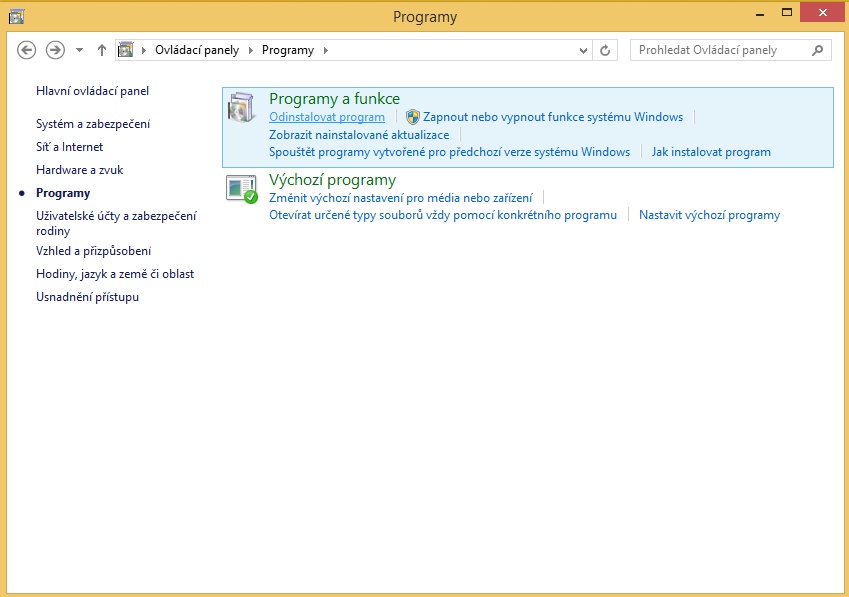Click the Prohledat Ovládací panely search field
849x597 pixels.
coord(720,50)
